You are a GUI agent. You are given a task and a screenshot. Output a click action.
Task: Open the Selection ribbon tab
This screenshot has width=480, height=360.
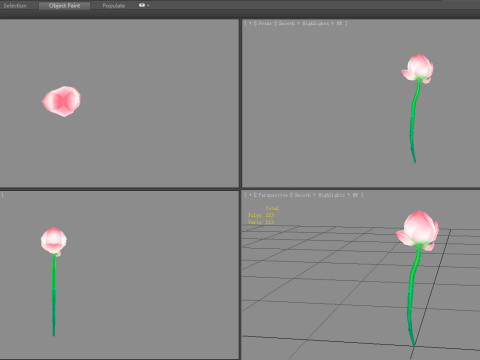(x=15, y=6)
